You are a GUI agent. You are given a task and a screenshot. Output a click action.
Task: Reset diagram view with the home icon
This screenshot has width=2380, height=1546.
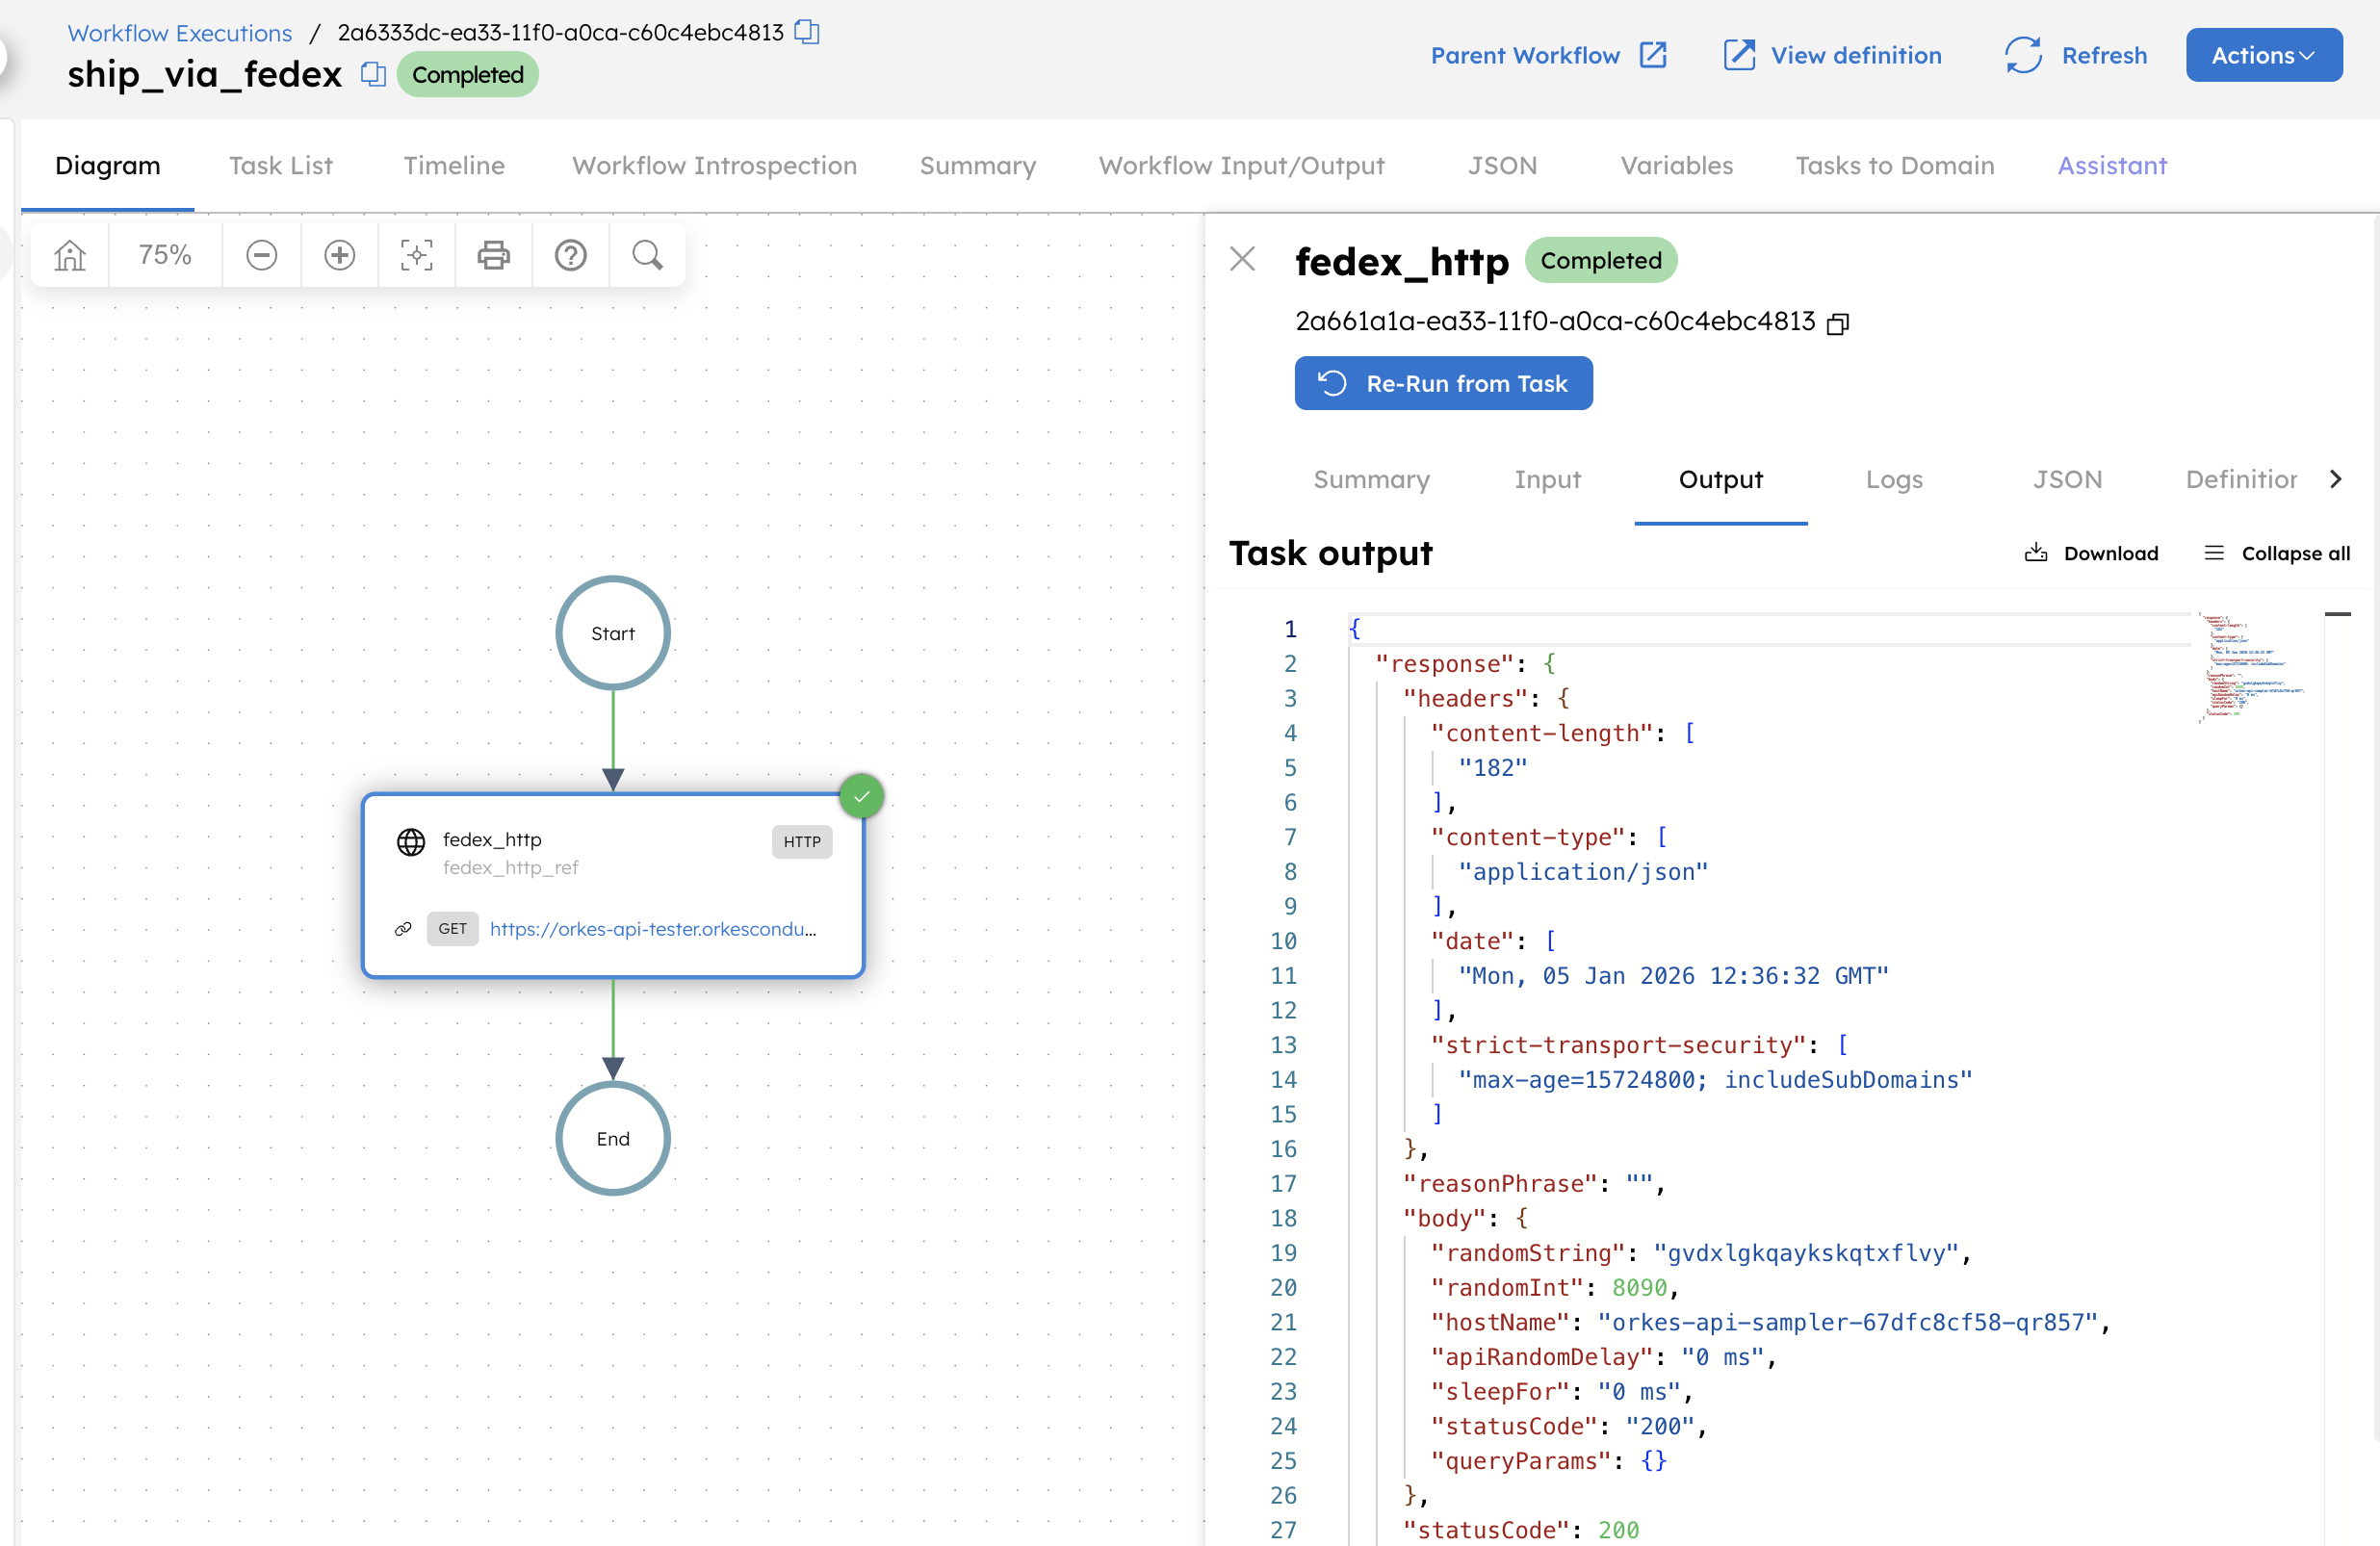click(68, 255)
